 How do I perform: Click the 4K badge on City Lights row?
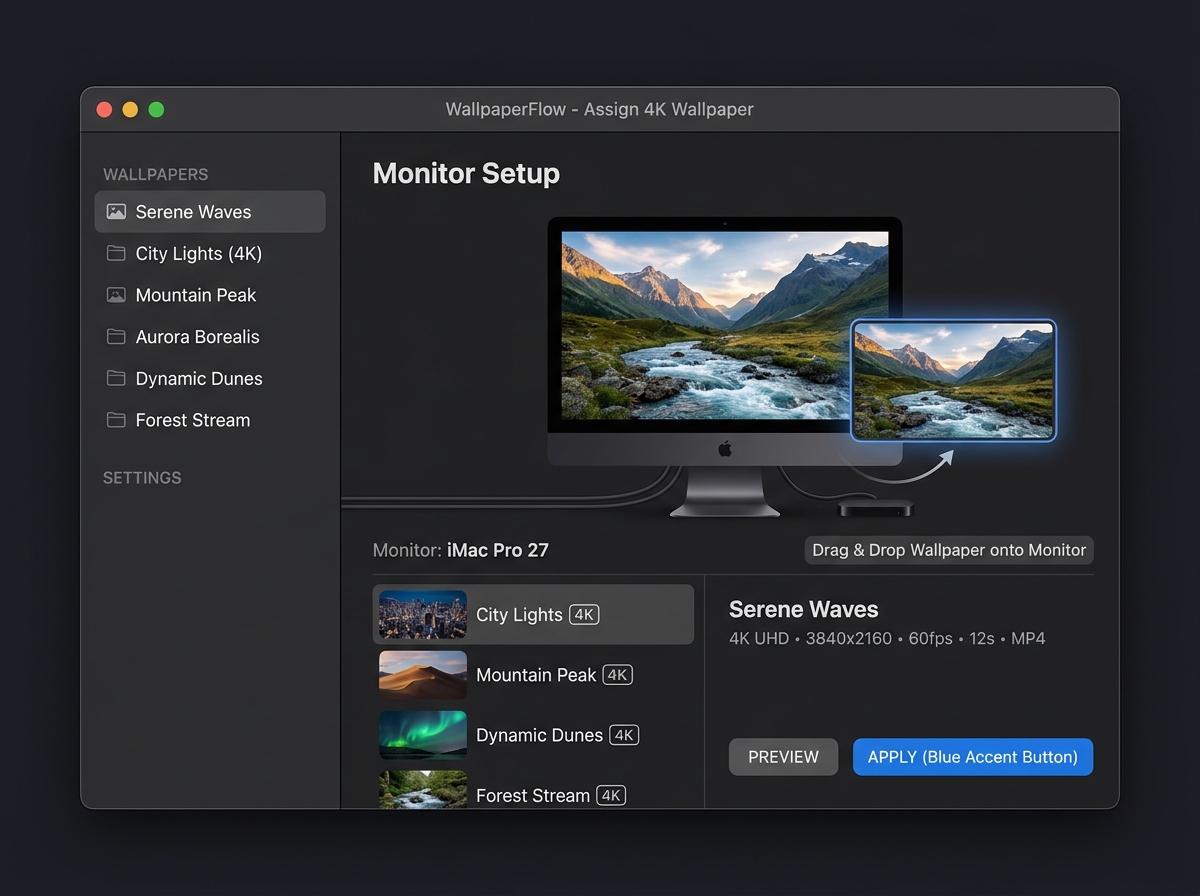pos(584,614)
